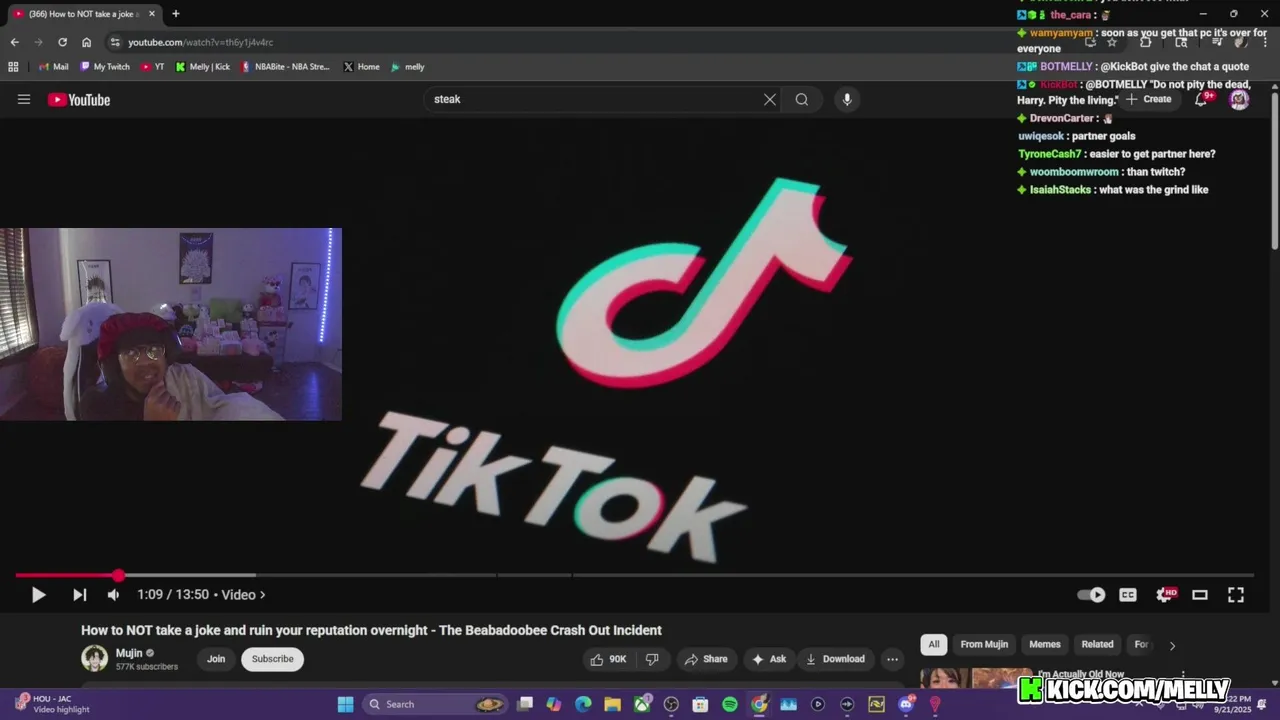
Task: Clear the 'steak' search text
Action: pyautogui.click(x=770, y=99)
